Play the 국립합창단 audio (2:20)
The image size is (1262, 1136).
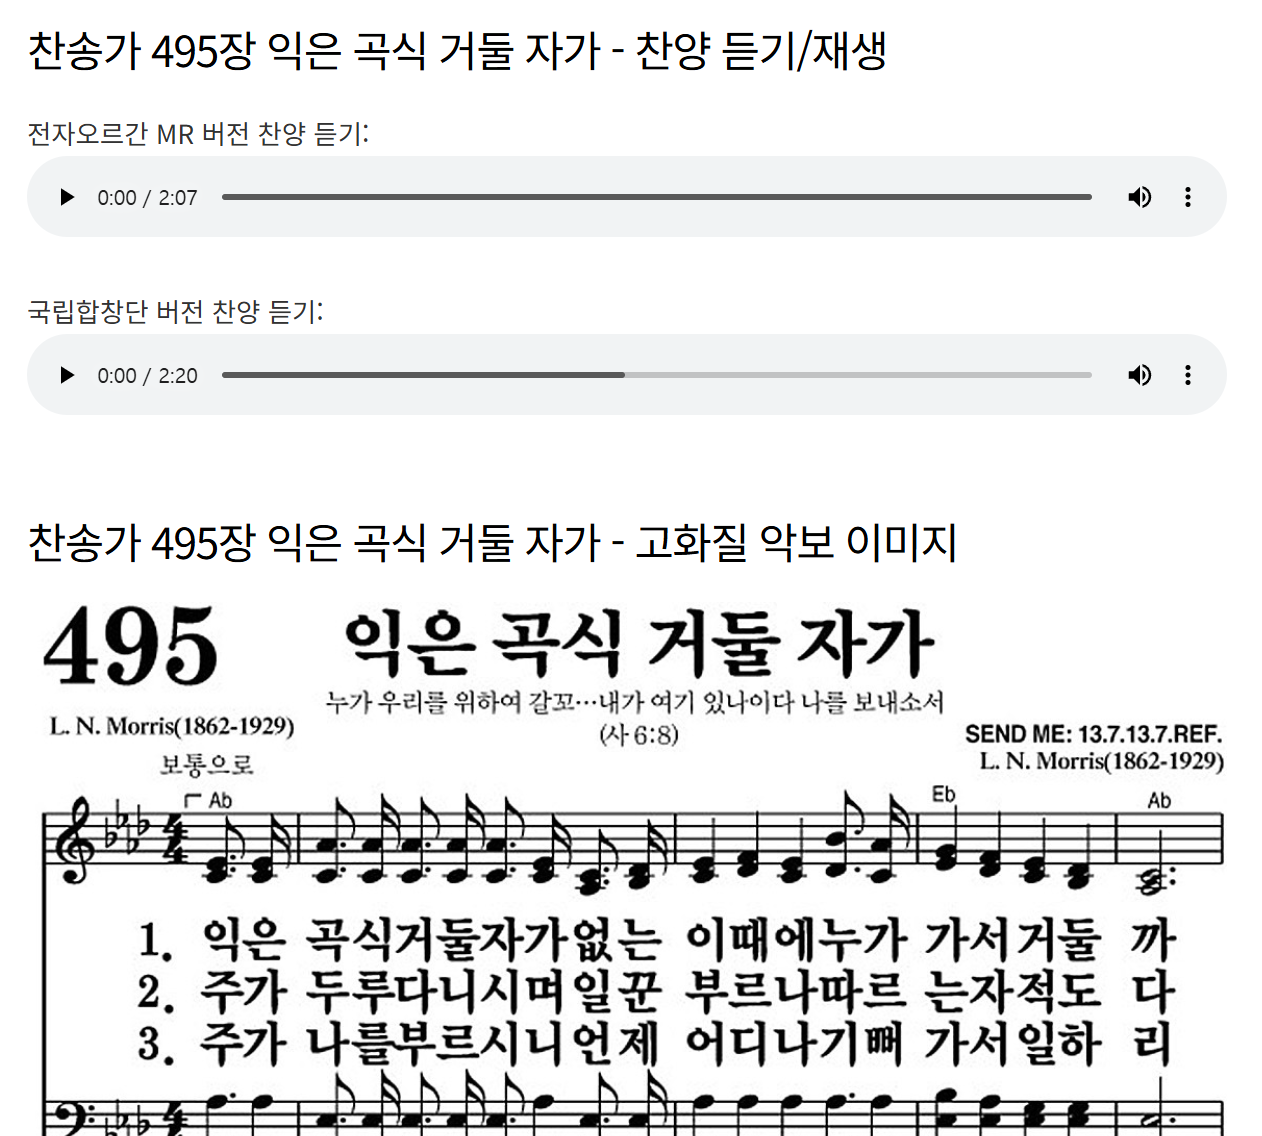pos(67,375)
